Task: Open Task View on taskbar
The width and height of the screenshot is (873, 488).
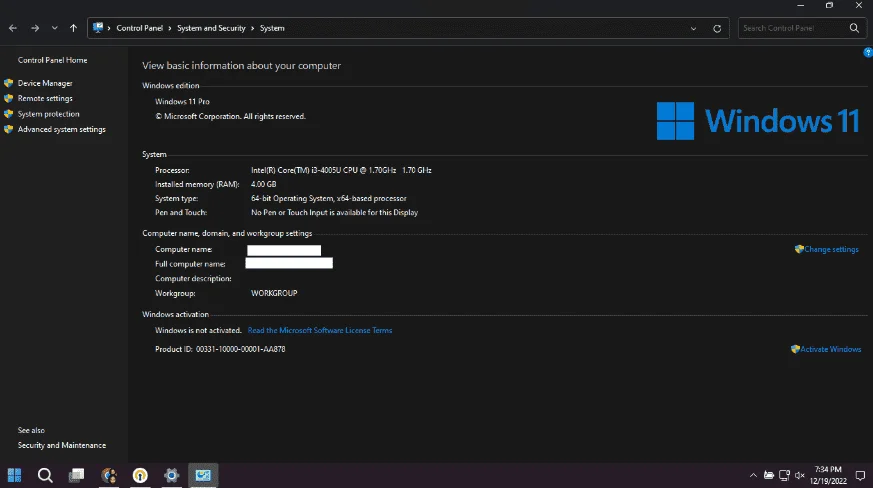Action: tap(76, 475)
